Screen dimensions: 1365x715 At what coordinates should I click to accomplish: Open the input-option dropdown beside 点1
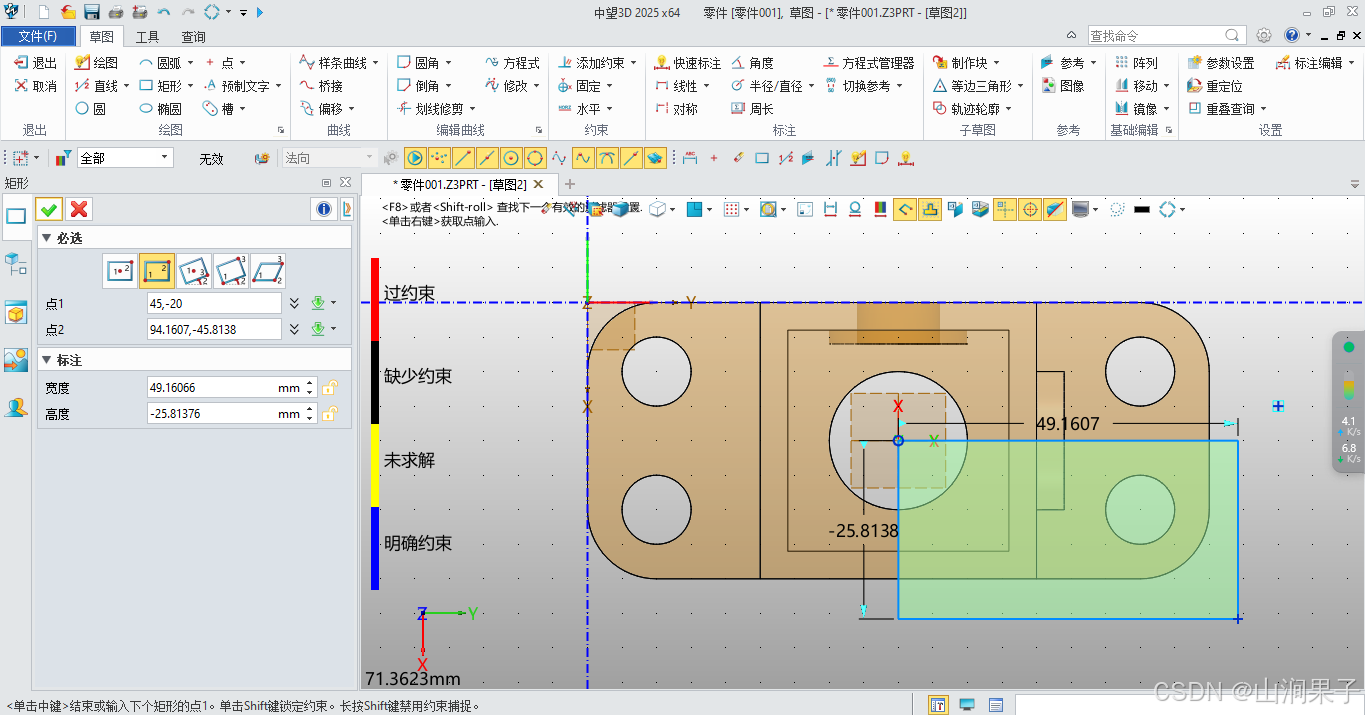pos(334,303)
